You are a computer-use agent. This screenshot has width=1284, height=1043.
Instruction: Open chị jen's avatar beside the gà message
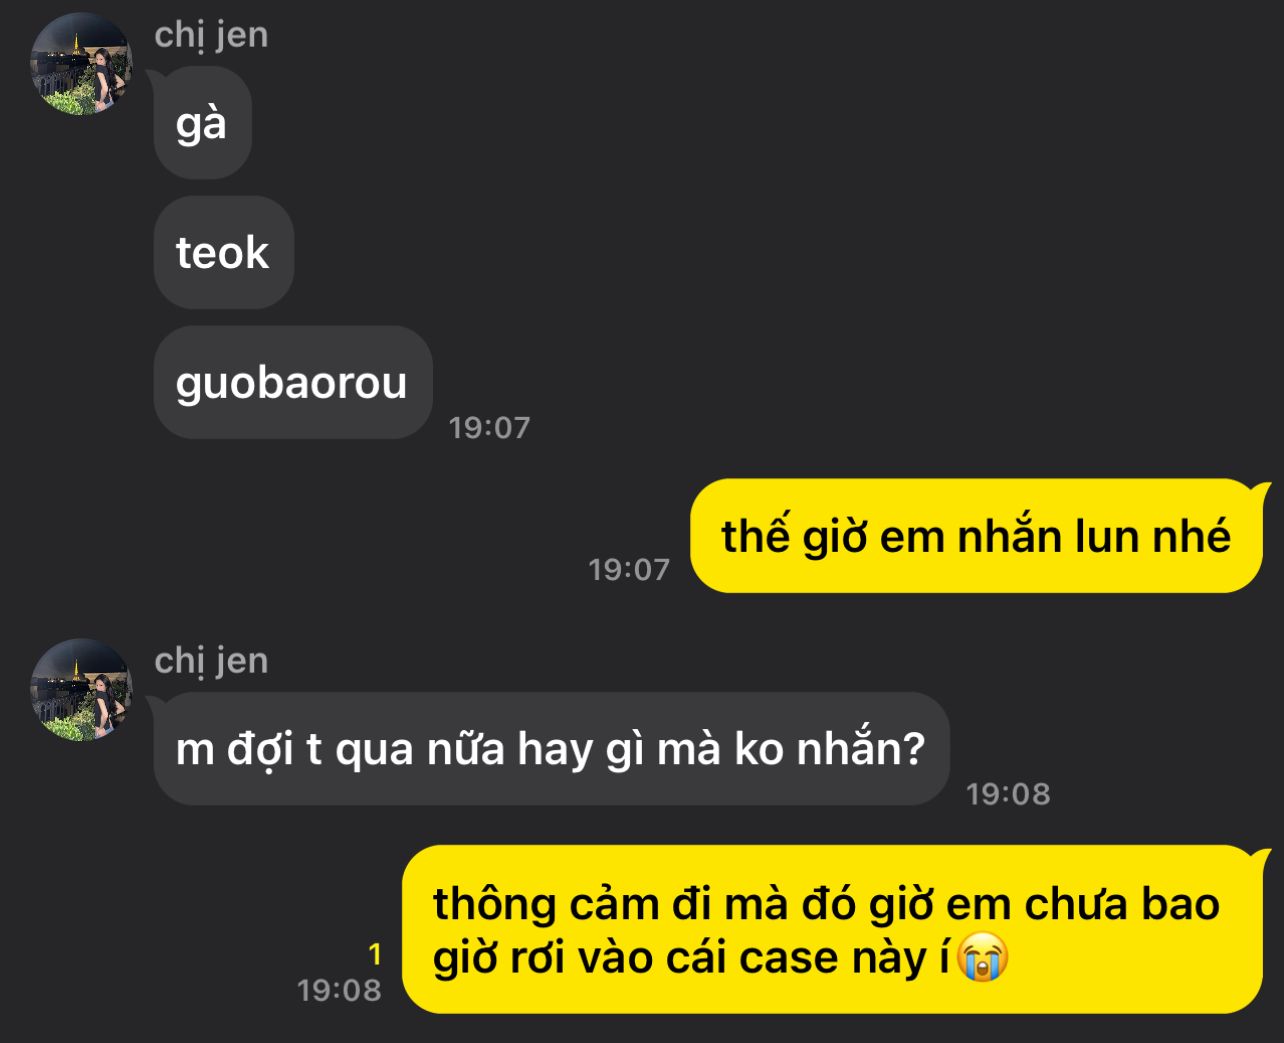(81, 65)
